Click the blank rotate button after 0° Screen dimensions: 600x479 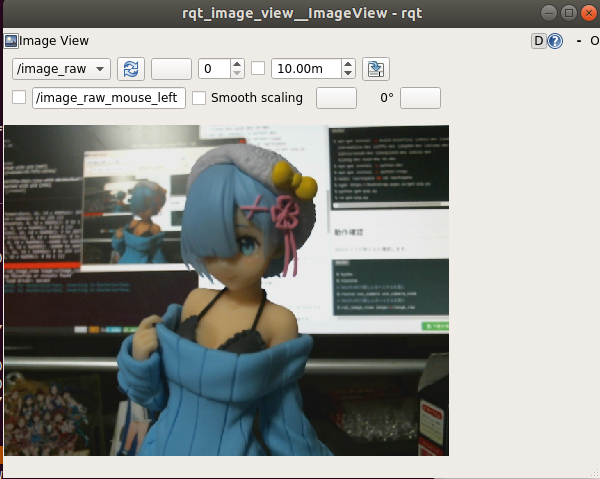pos(420,98)
